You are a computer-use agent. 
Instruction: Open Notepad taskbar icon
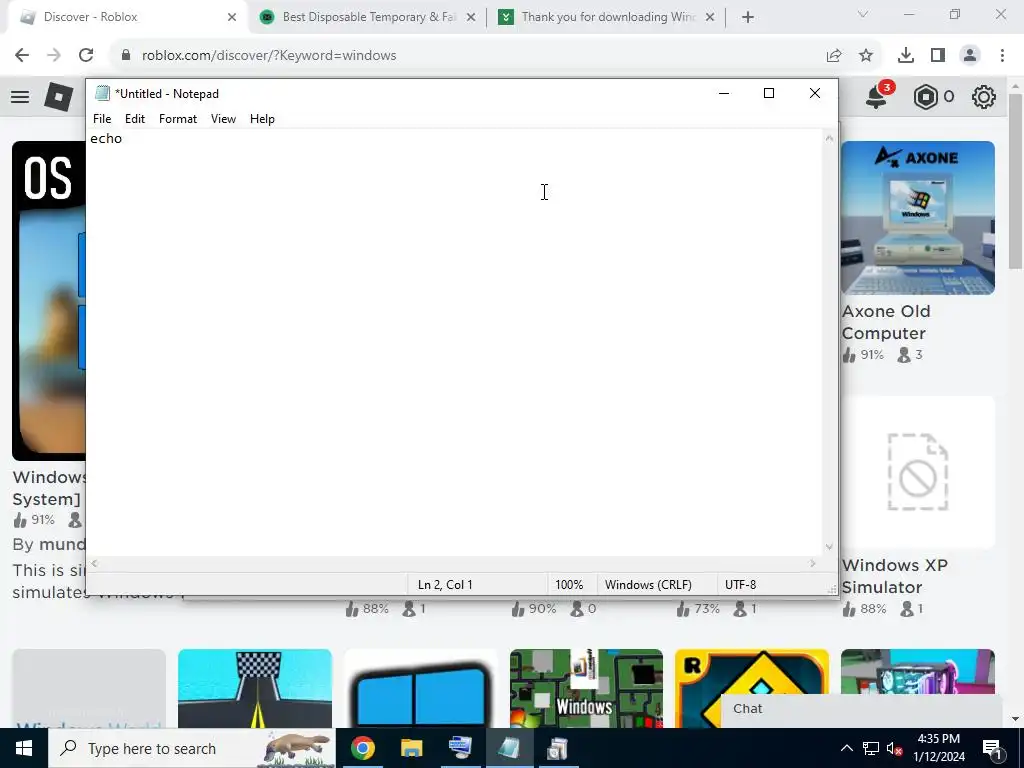click(509, 748)
